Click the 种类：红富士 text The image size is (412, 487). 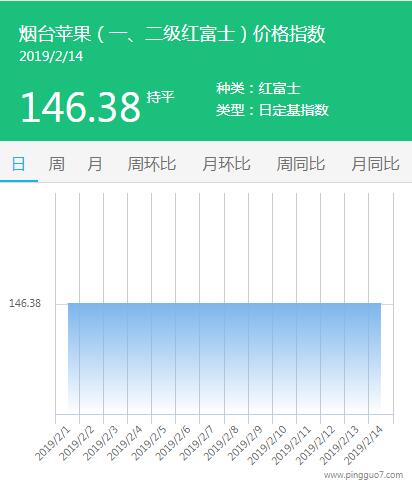[258, 89]
